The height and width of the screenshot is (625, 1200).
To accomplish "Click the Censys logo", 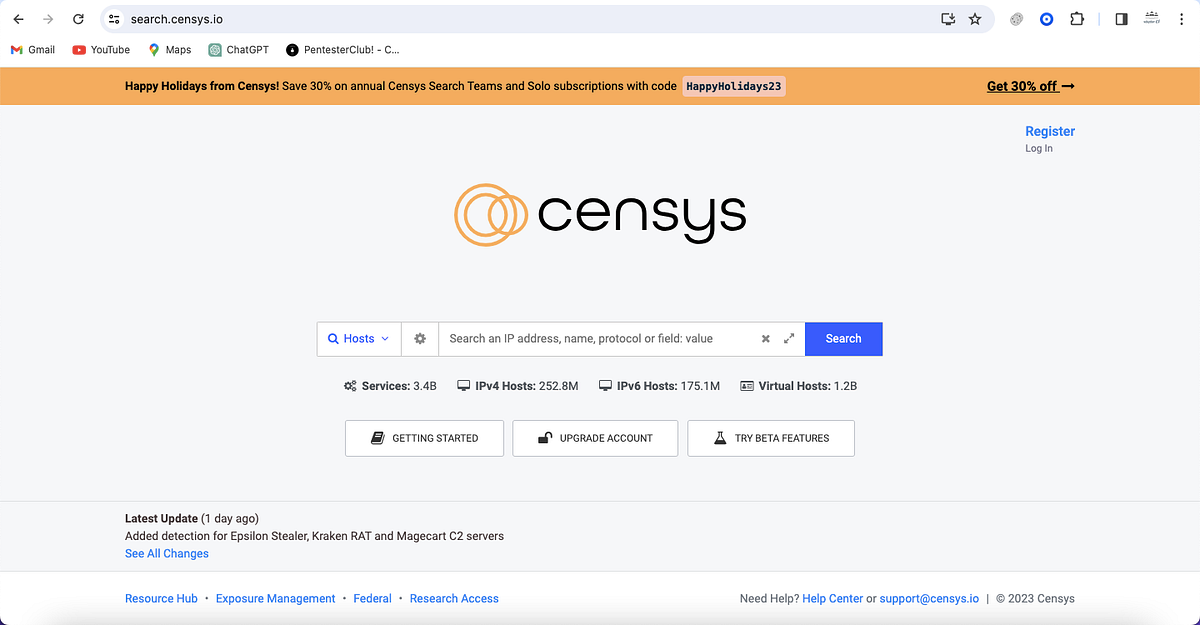I will click(600, 213).
